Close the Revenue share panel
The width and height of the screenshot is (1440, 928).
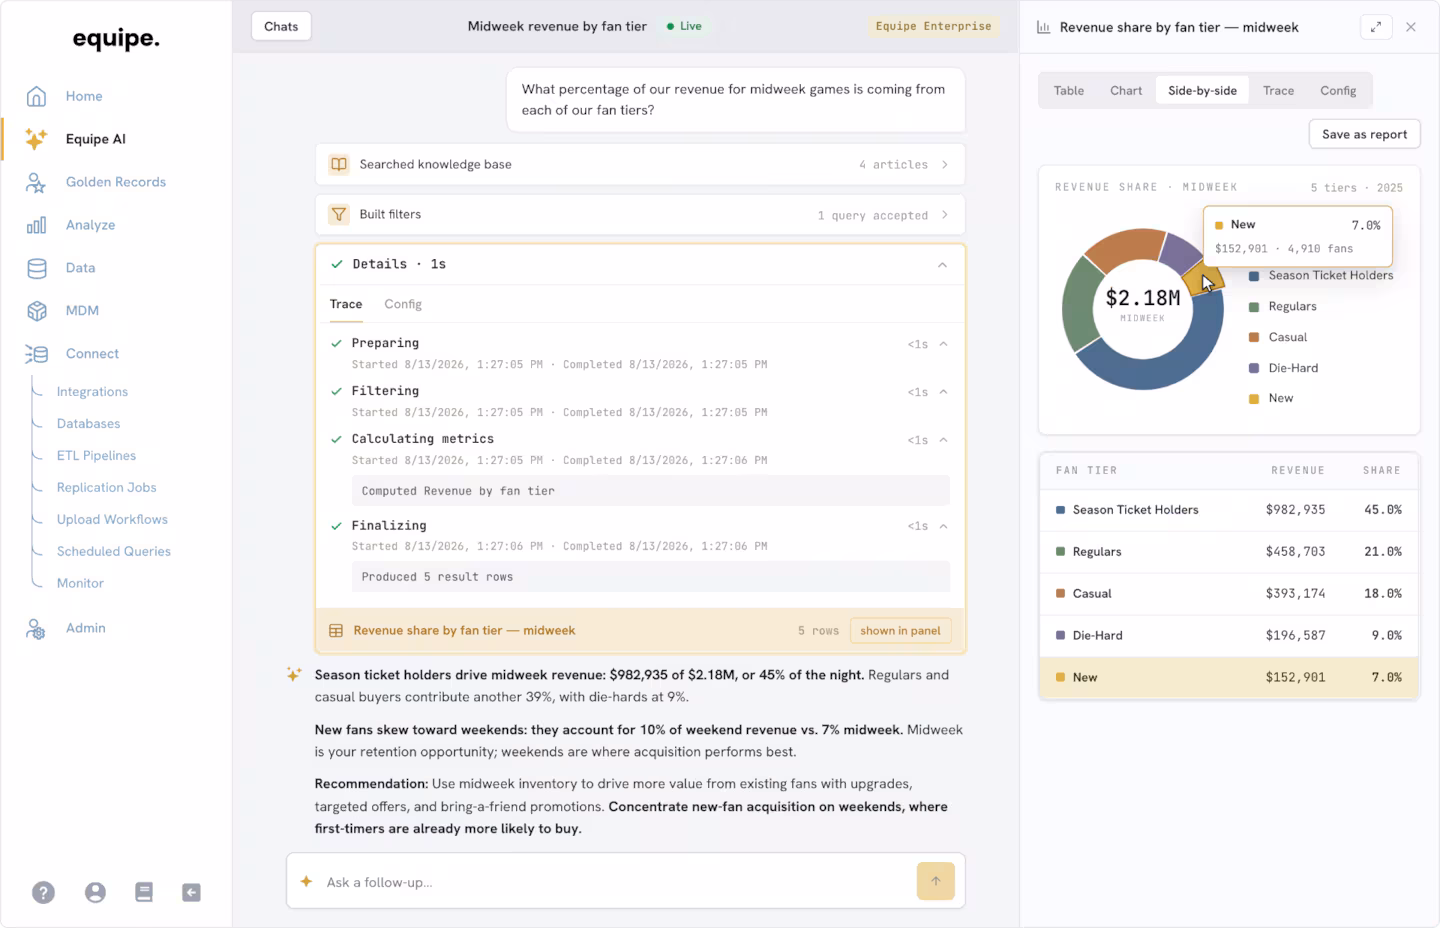click(x=1411, y=27)
